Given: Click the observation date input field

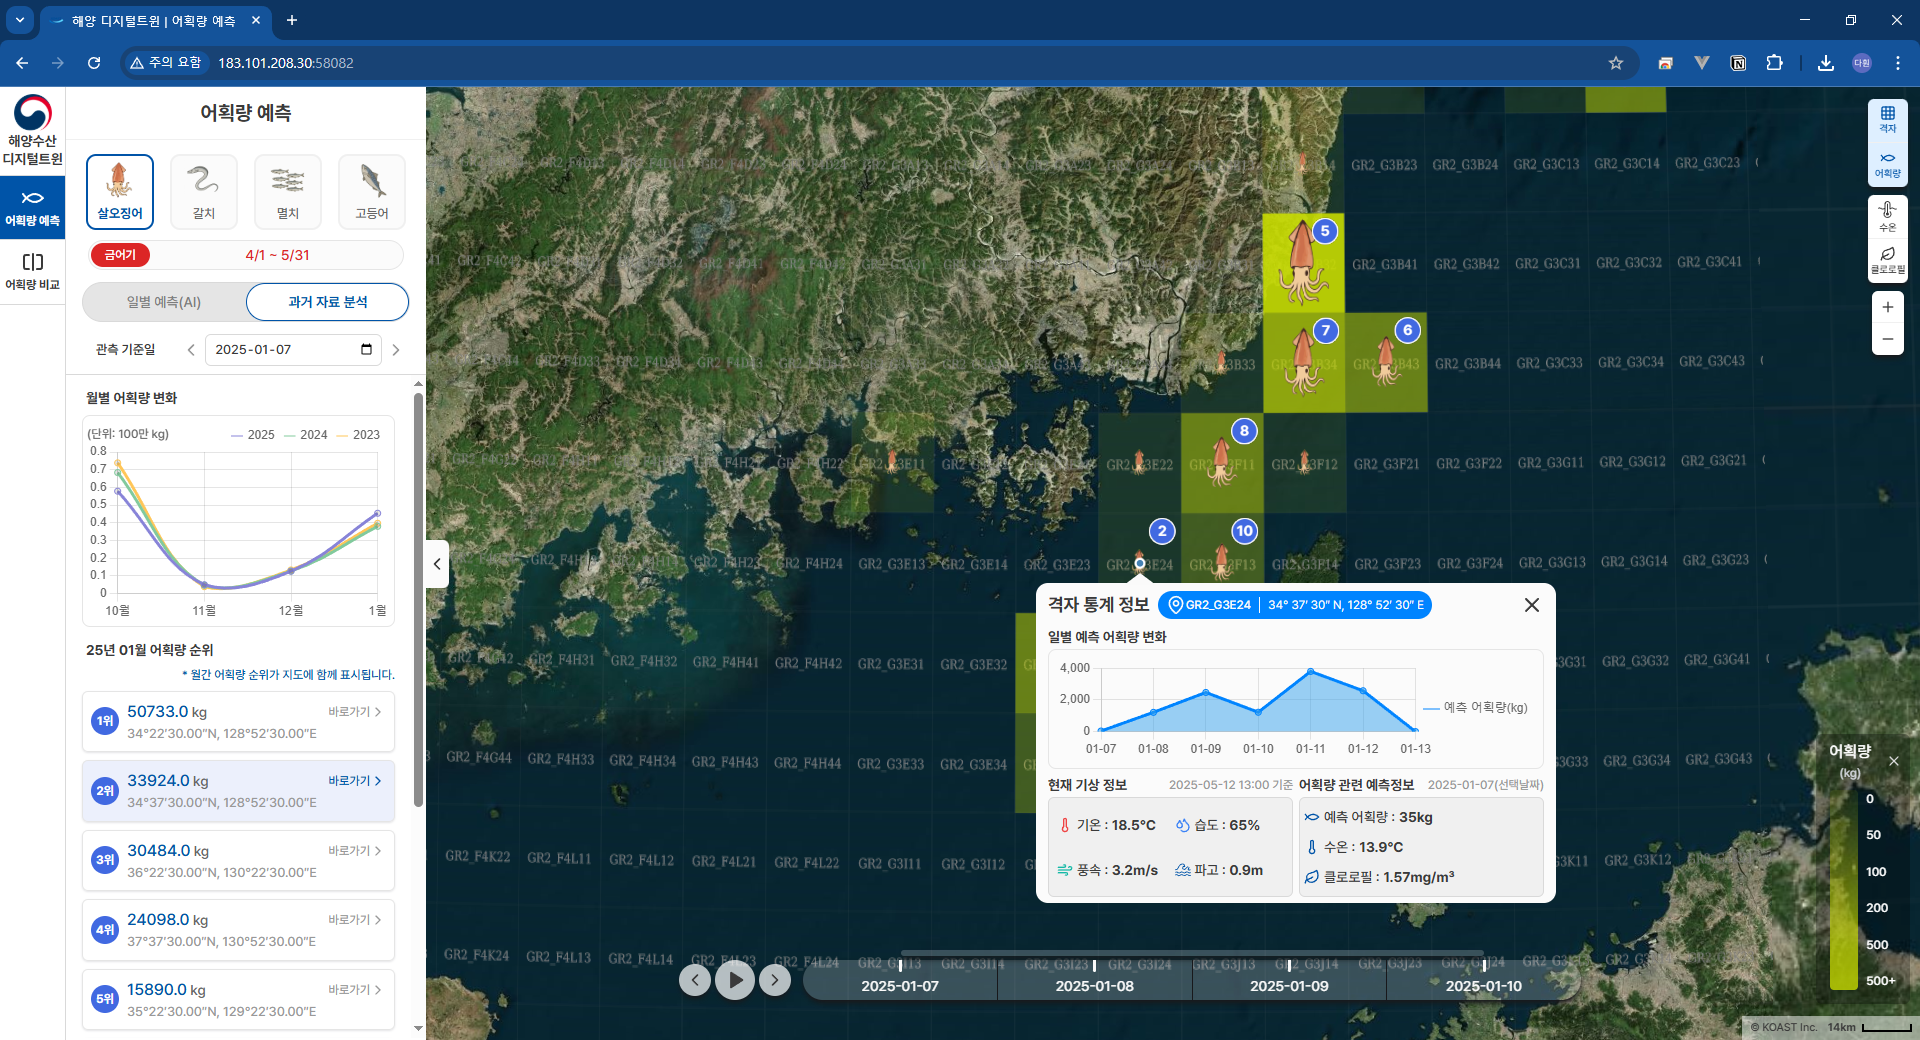Looking at the screenshot, I should (293, 350).
